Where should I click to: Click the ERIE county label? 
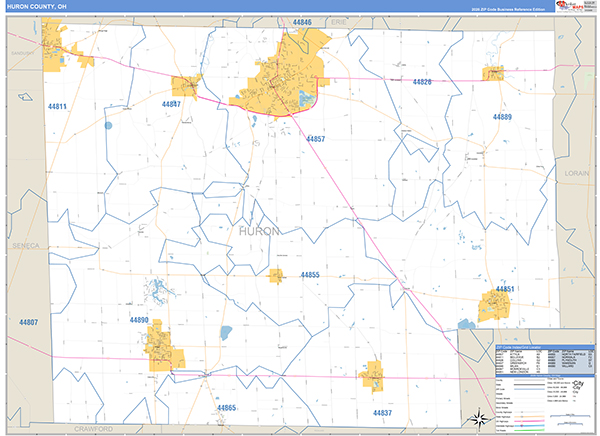[x=339, y=22]
